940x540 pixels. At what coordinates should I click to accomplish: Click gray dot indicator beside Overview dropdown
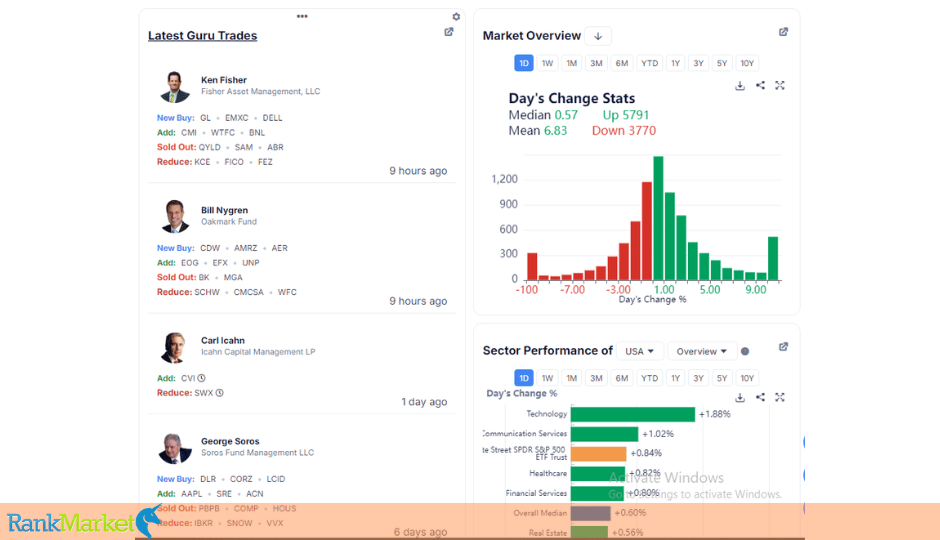tap(745, 352)
